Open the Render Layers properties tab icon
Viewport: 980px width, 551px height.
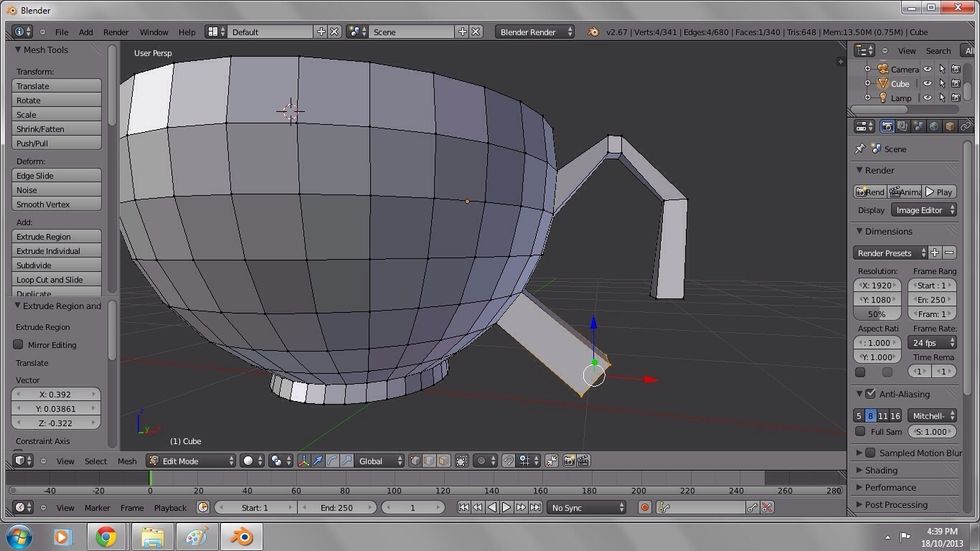click(902, 127)
